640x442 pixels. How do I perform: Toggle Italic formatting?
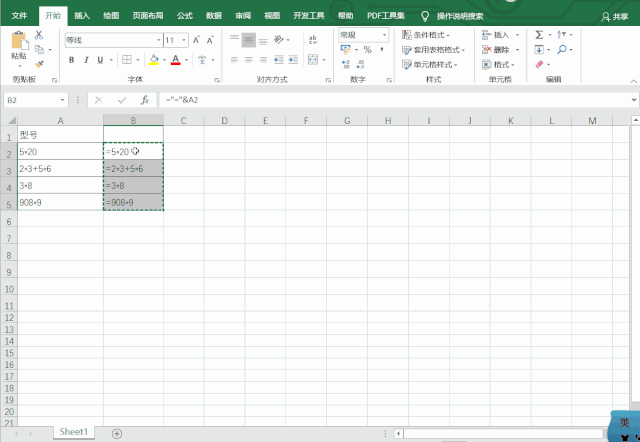86,60
